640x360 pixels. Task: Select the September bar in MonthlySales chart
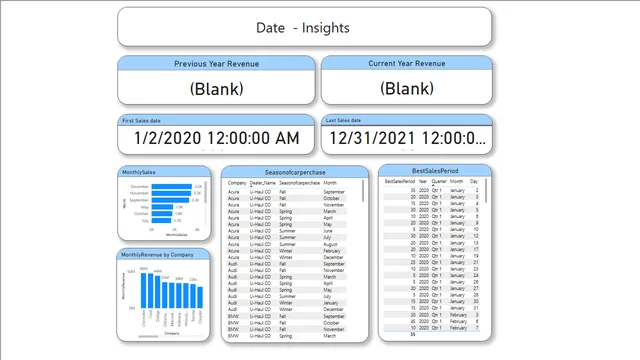170,200
